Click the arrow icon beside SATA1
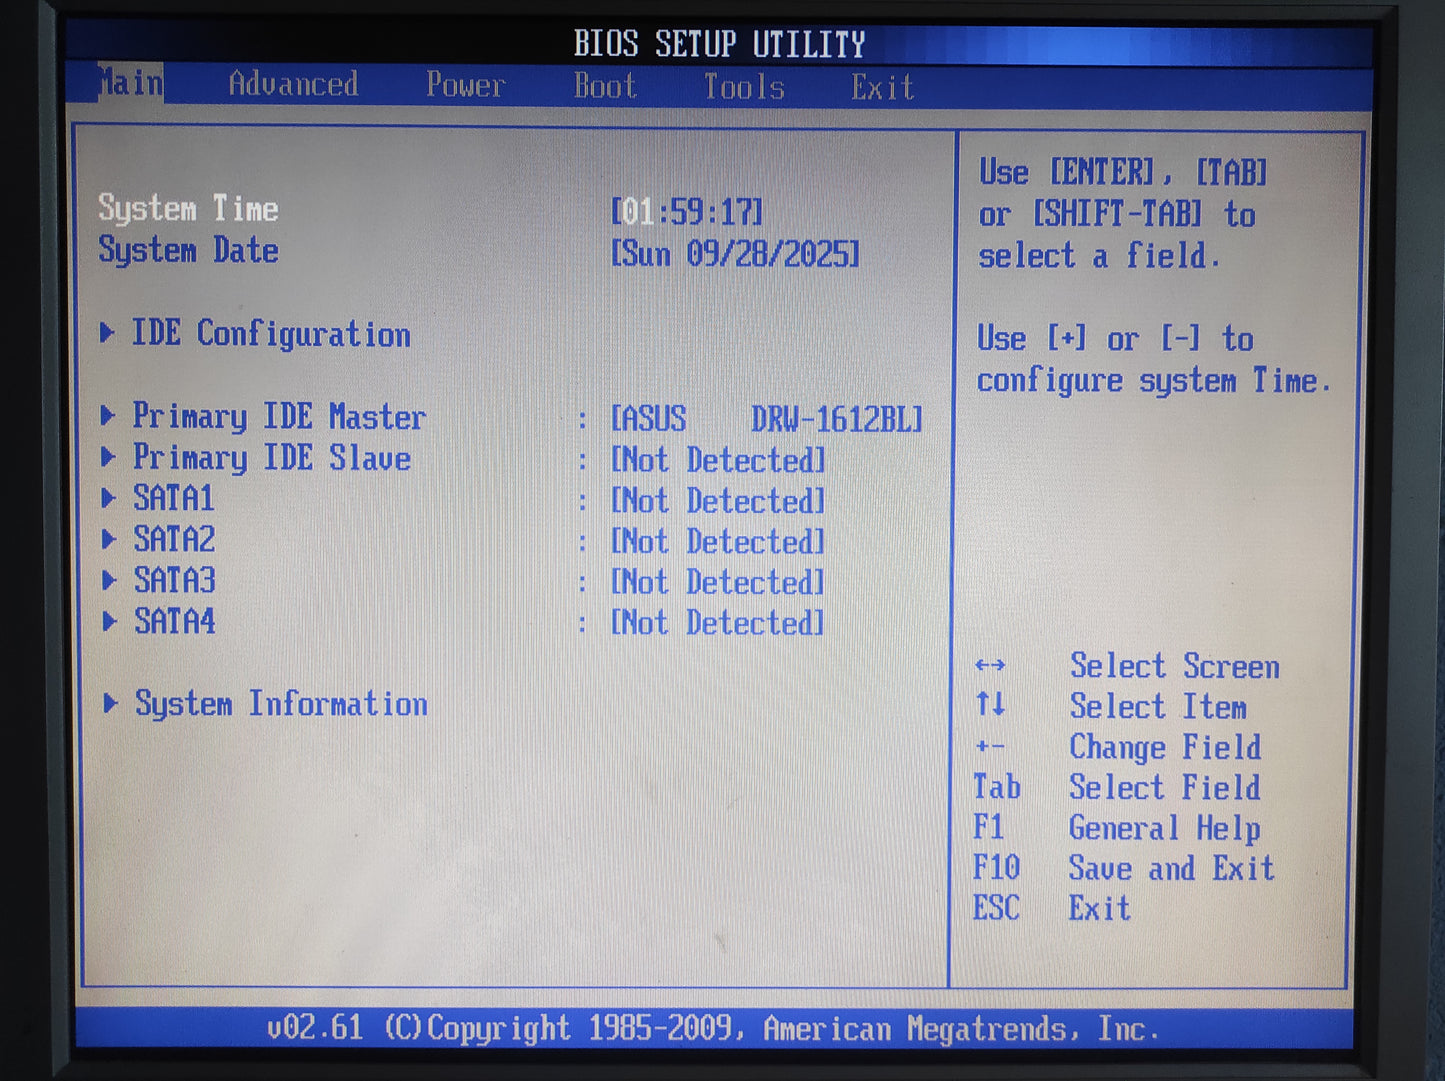This screenshot has height=1081, width=1445. click(109, 498)
